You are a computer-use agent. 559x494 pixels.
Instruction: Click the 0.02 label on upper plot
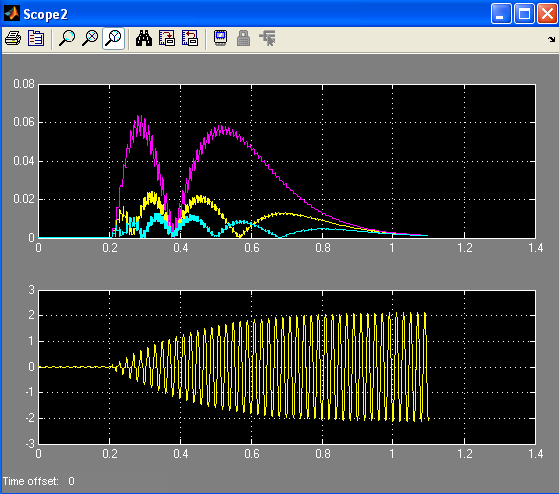coord(24,199)
